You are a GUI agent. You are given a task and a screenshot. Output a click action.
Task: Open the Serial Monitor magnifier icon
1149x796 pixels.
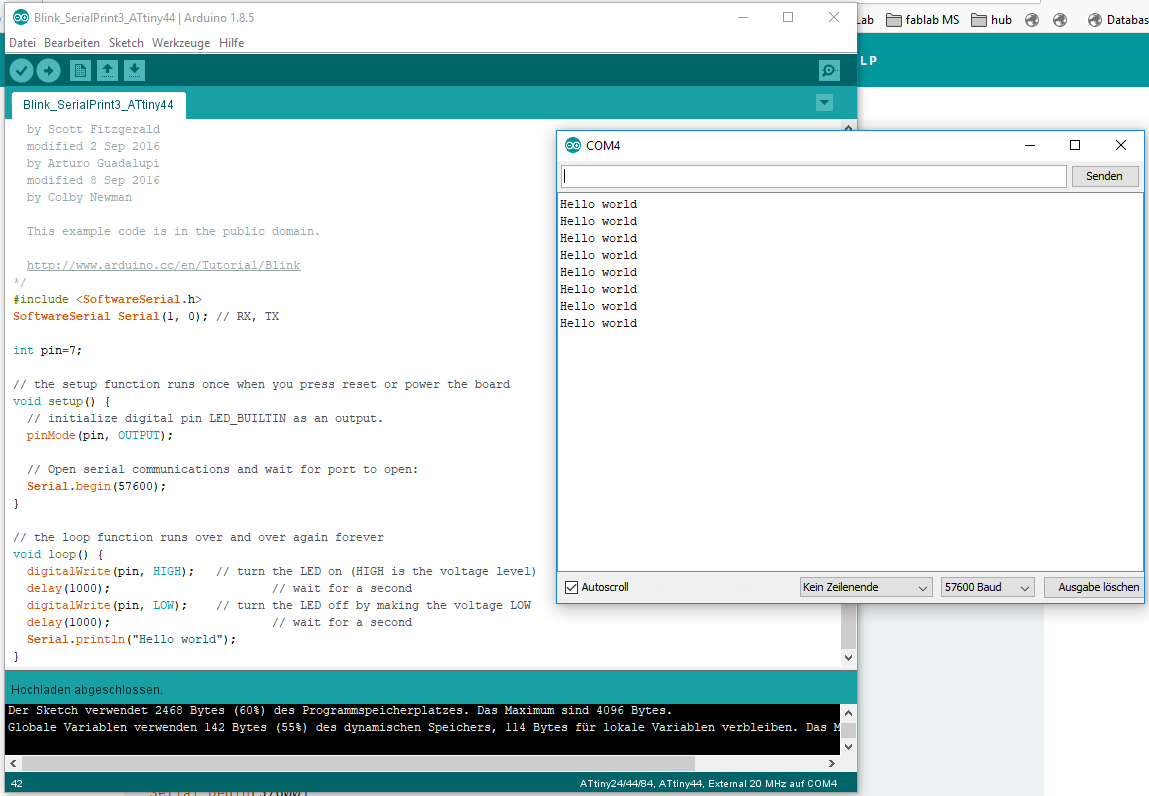click(829, 70)
